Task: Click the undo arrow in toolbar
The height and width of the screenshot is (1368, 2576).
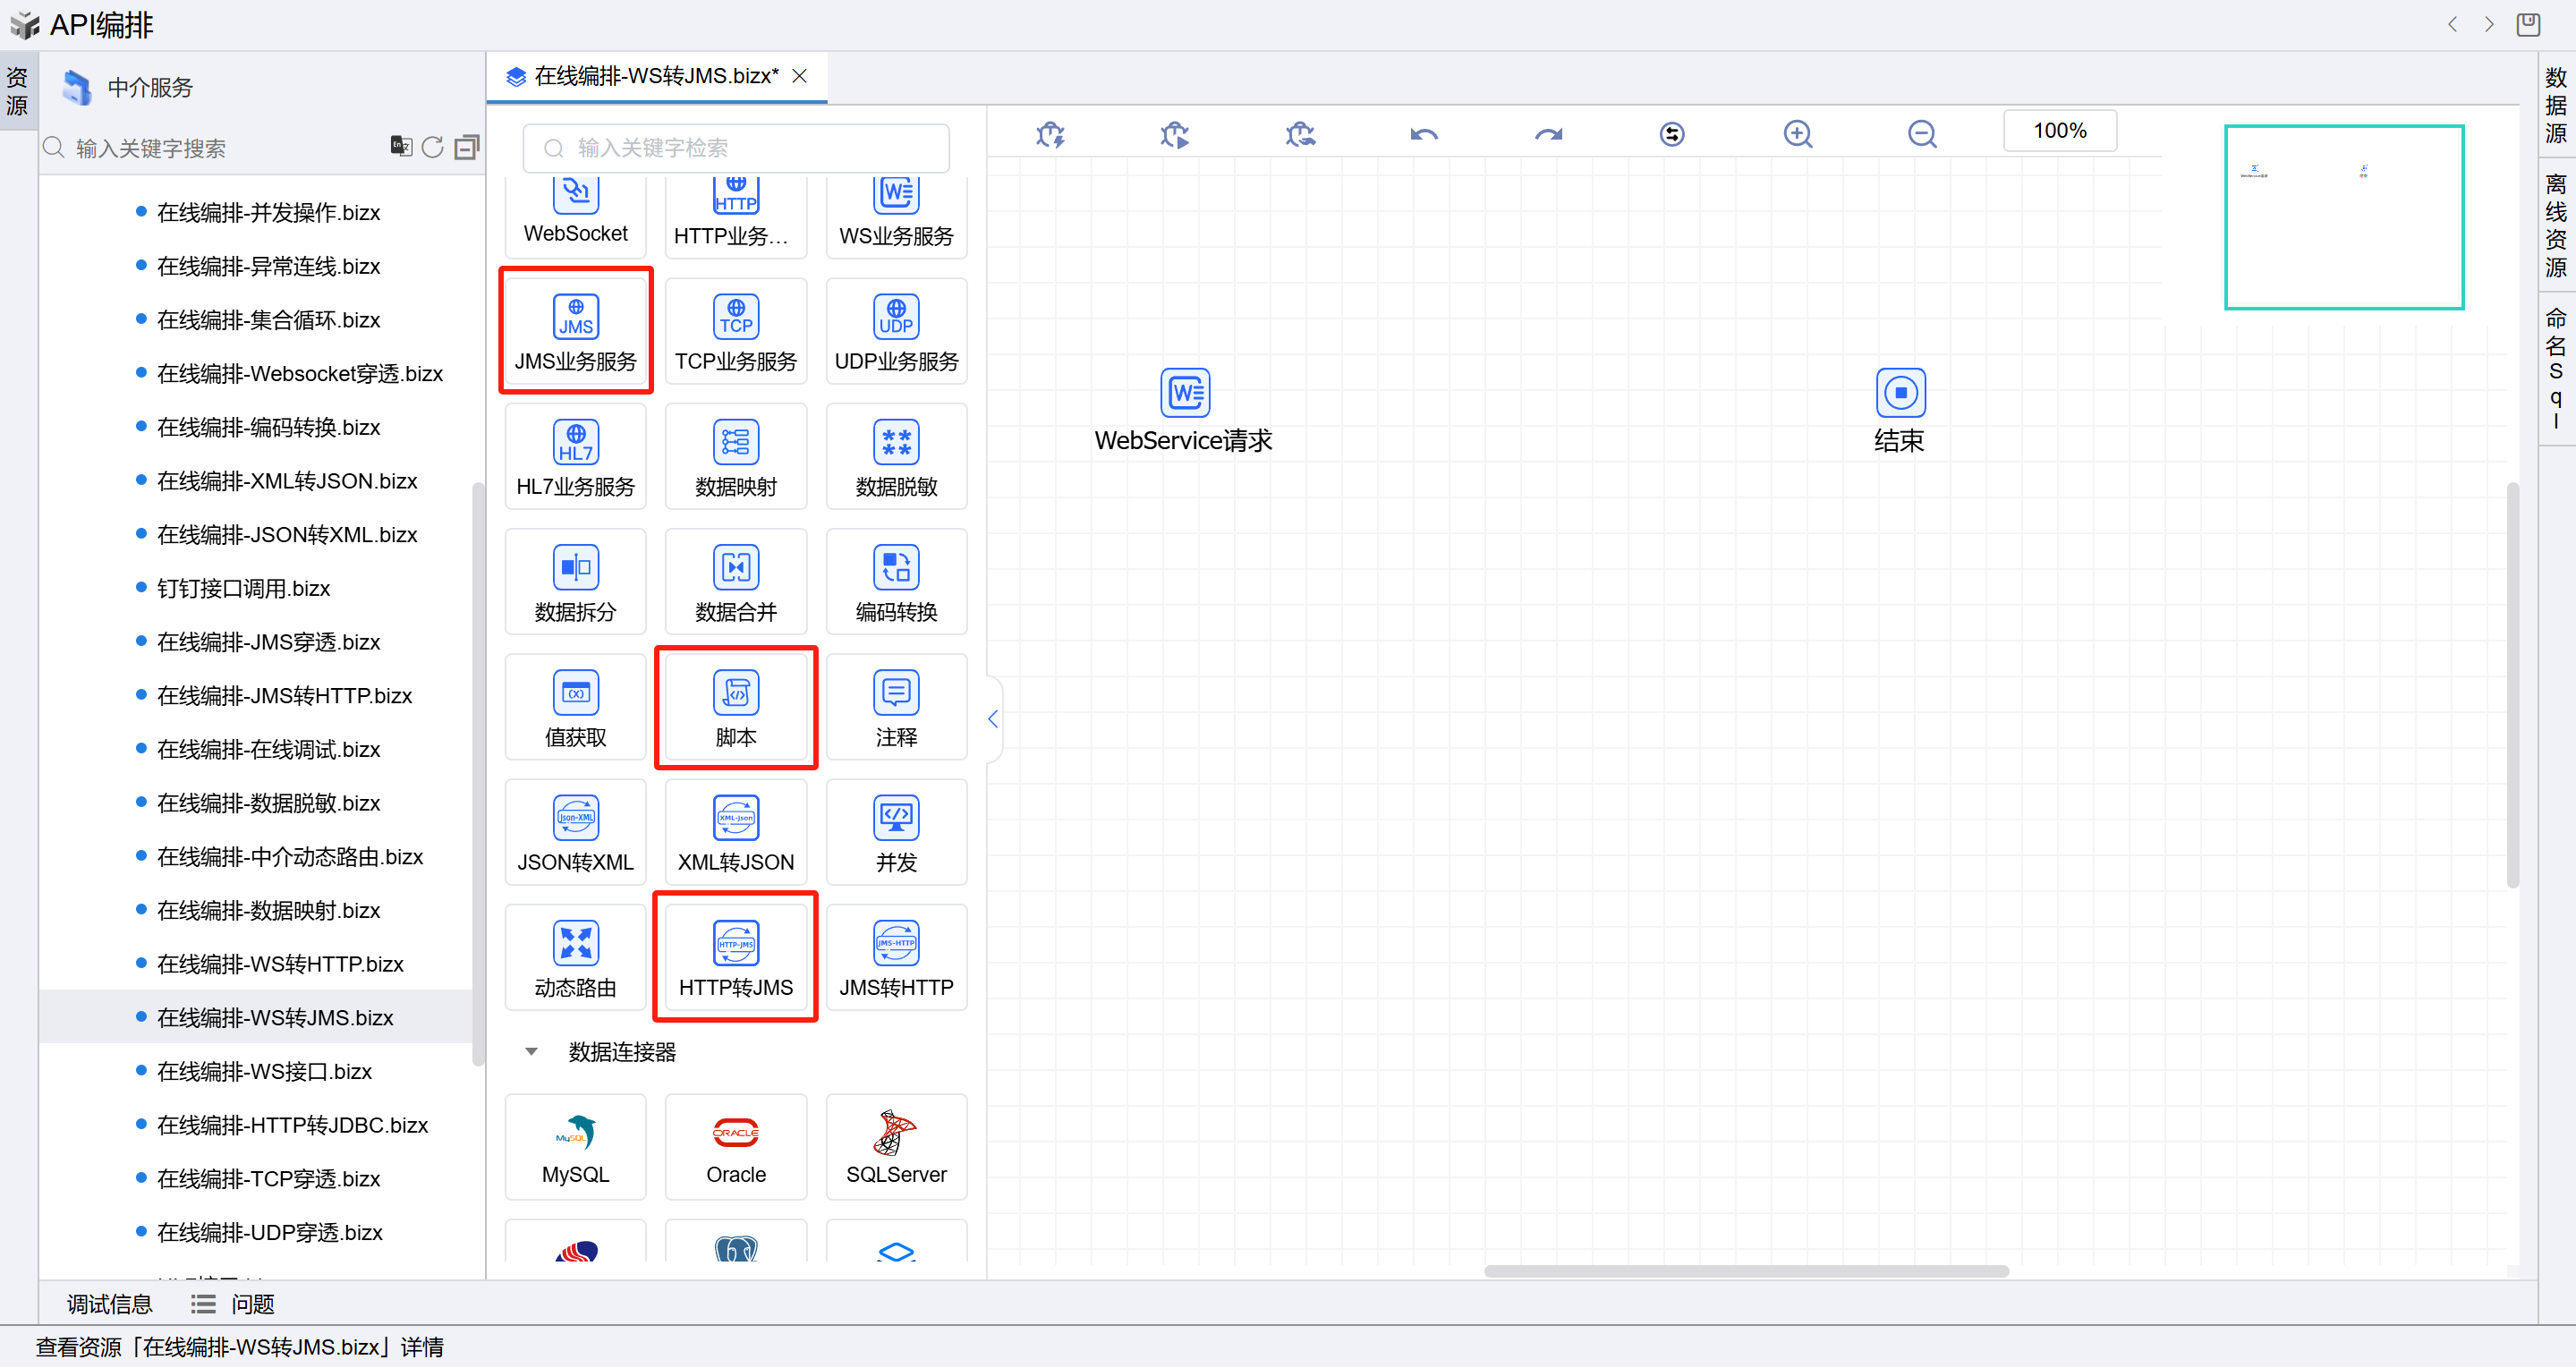Action: (x=1424, y=133)
